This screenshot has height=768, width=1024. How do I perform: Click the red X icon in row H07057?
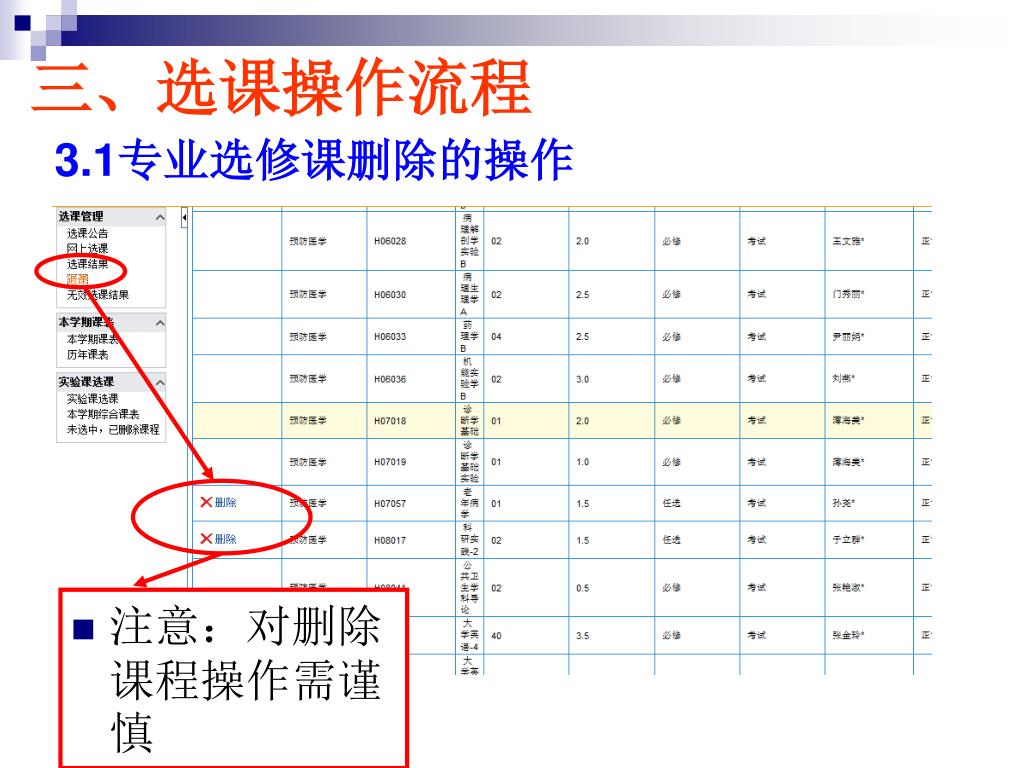[206, 502]
